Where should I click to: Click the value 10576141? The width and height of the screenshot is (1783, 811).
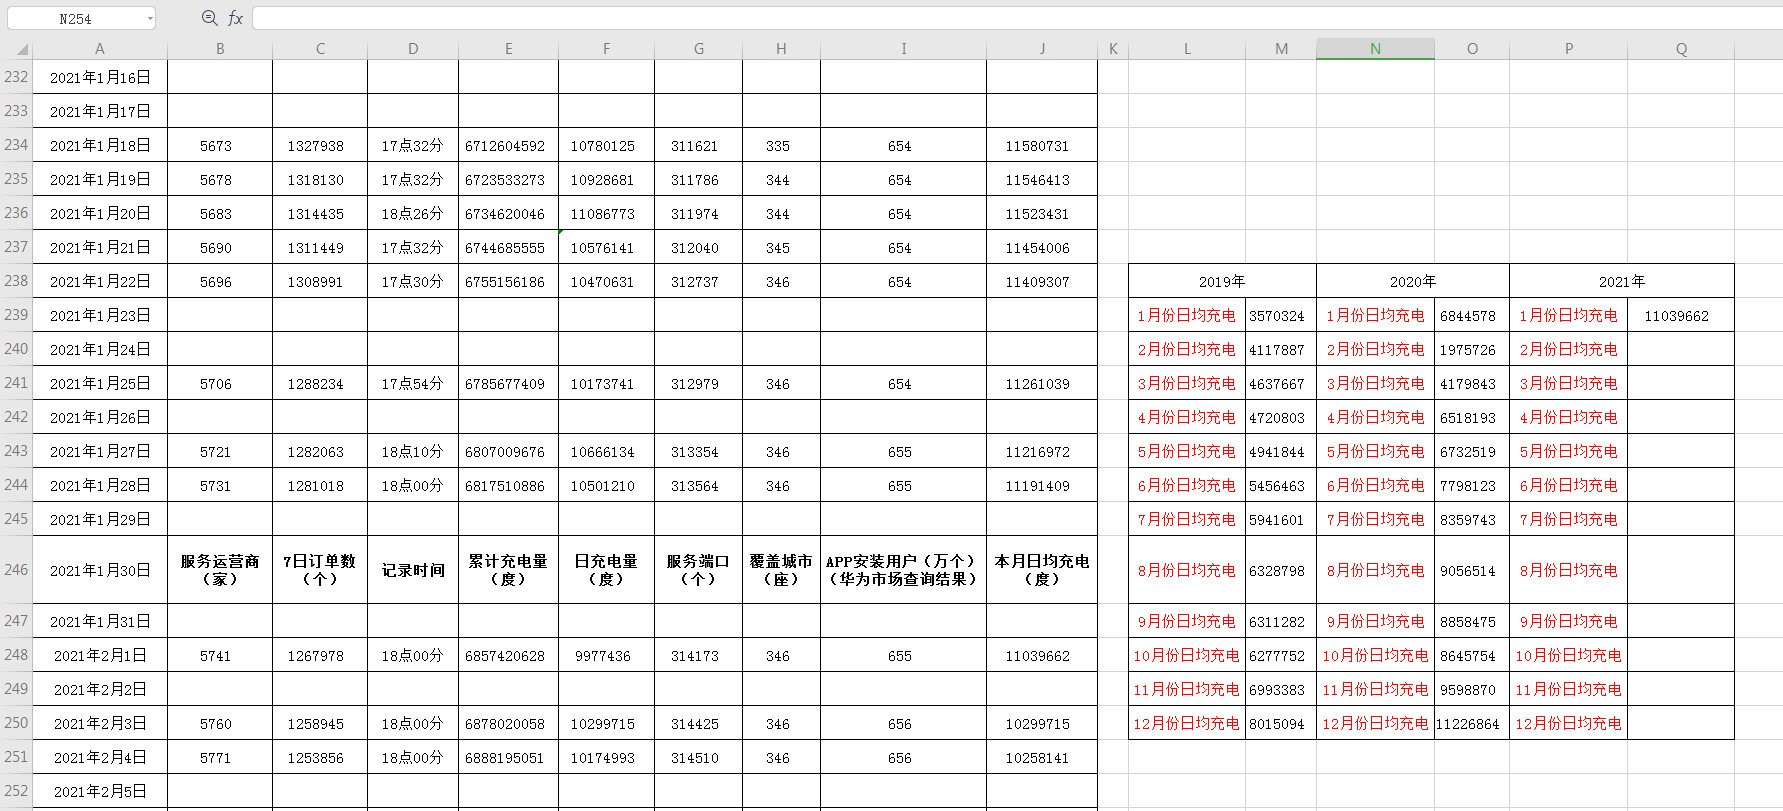pyautogui.click(x=603, y=248)
